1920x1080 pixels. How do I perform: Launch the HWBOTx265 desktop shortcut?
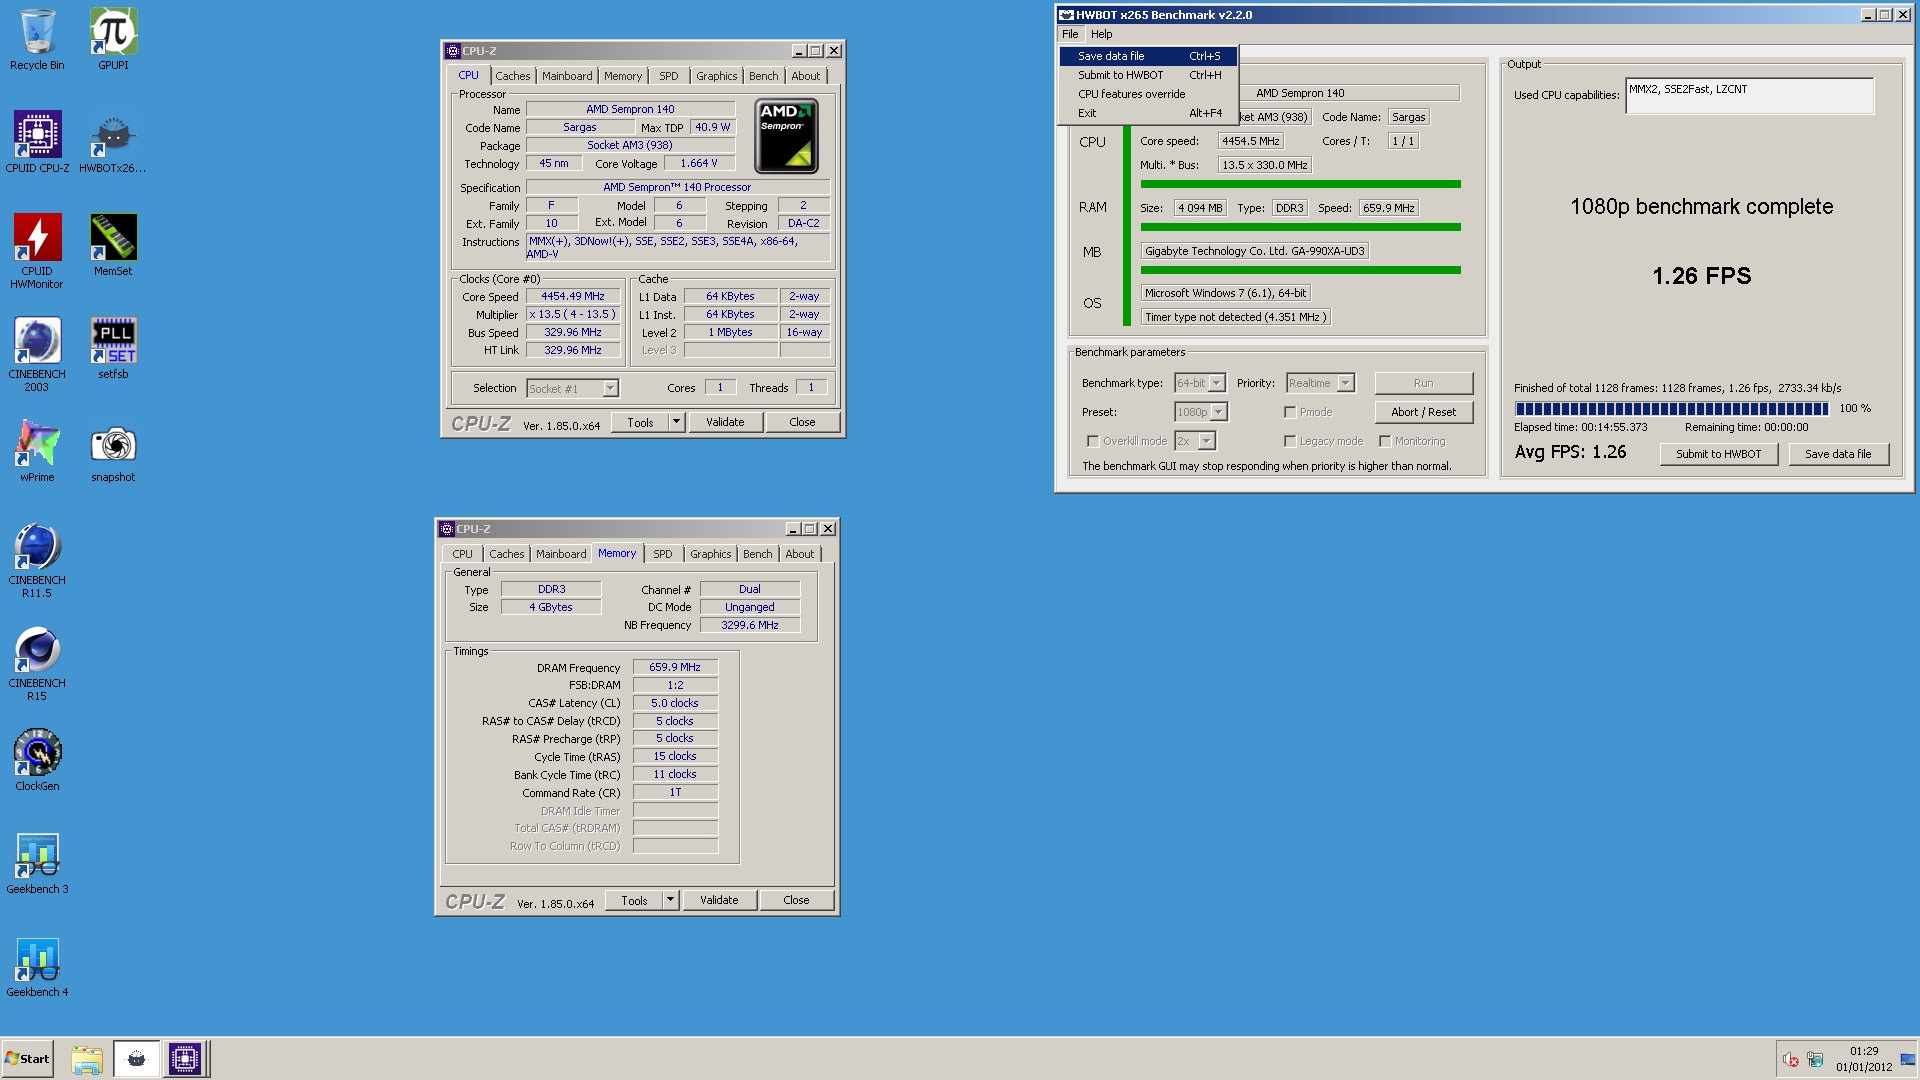coord(113,142)
